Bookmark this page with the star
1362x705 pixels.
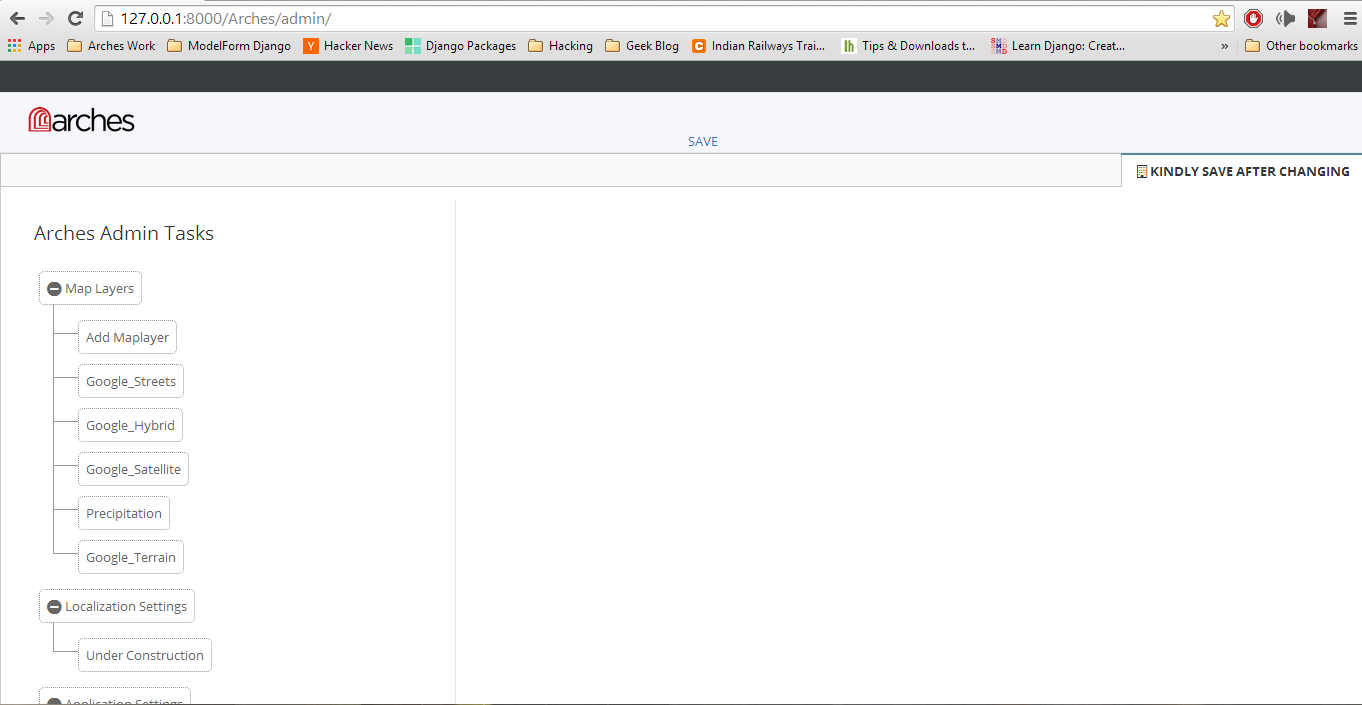coord(1221,18)
